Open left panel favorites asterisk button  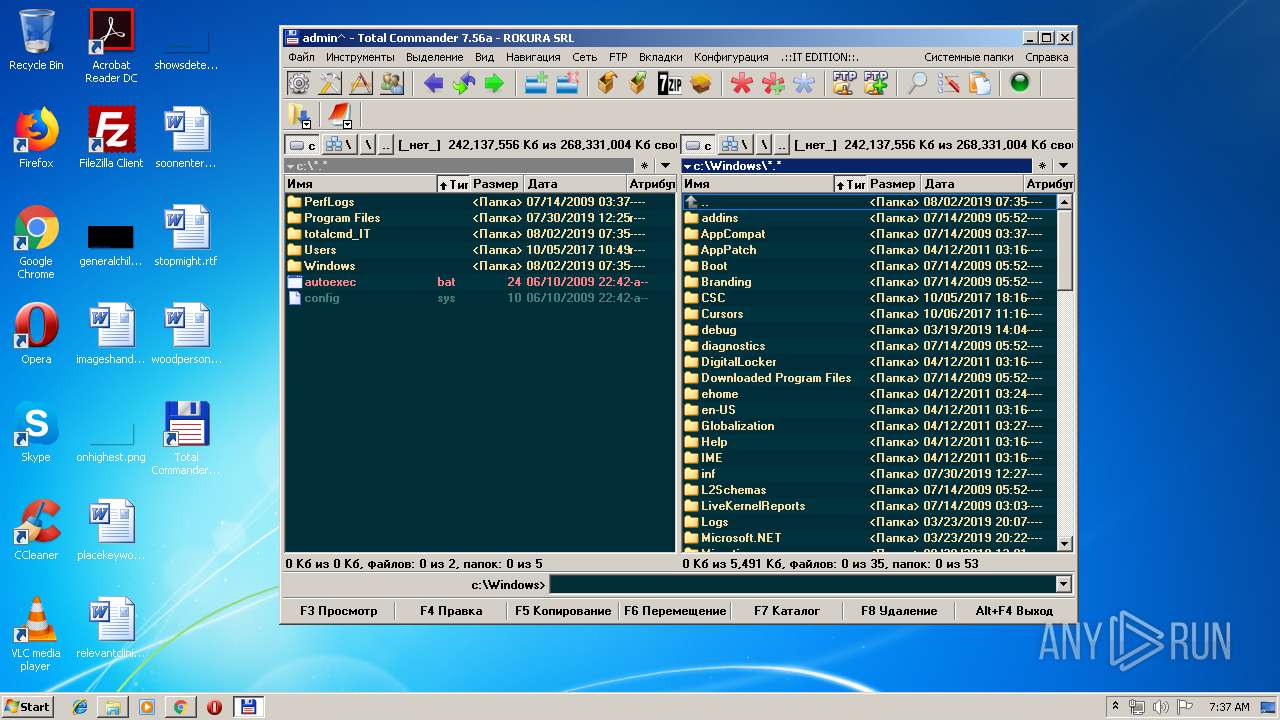tap(645, 166)
